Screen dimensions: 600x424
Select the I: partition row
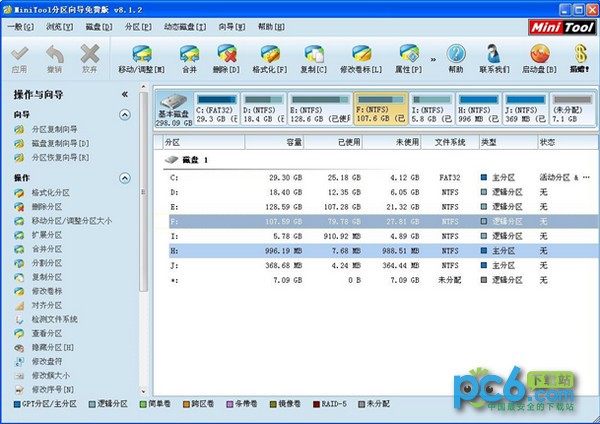coord(383,236)
